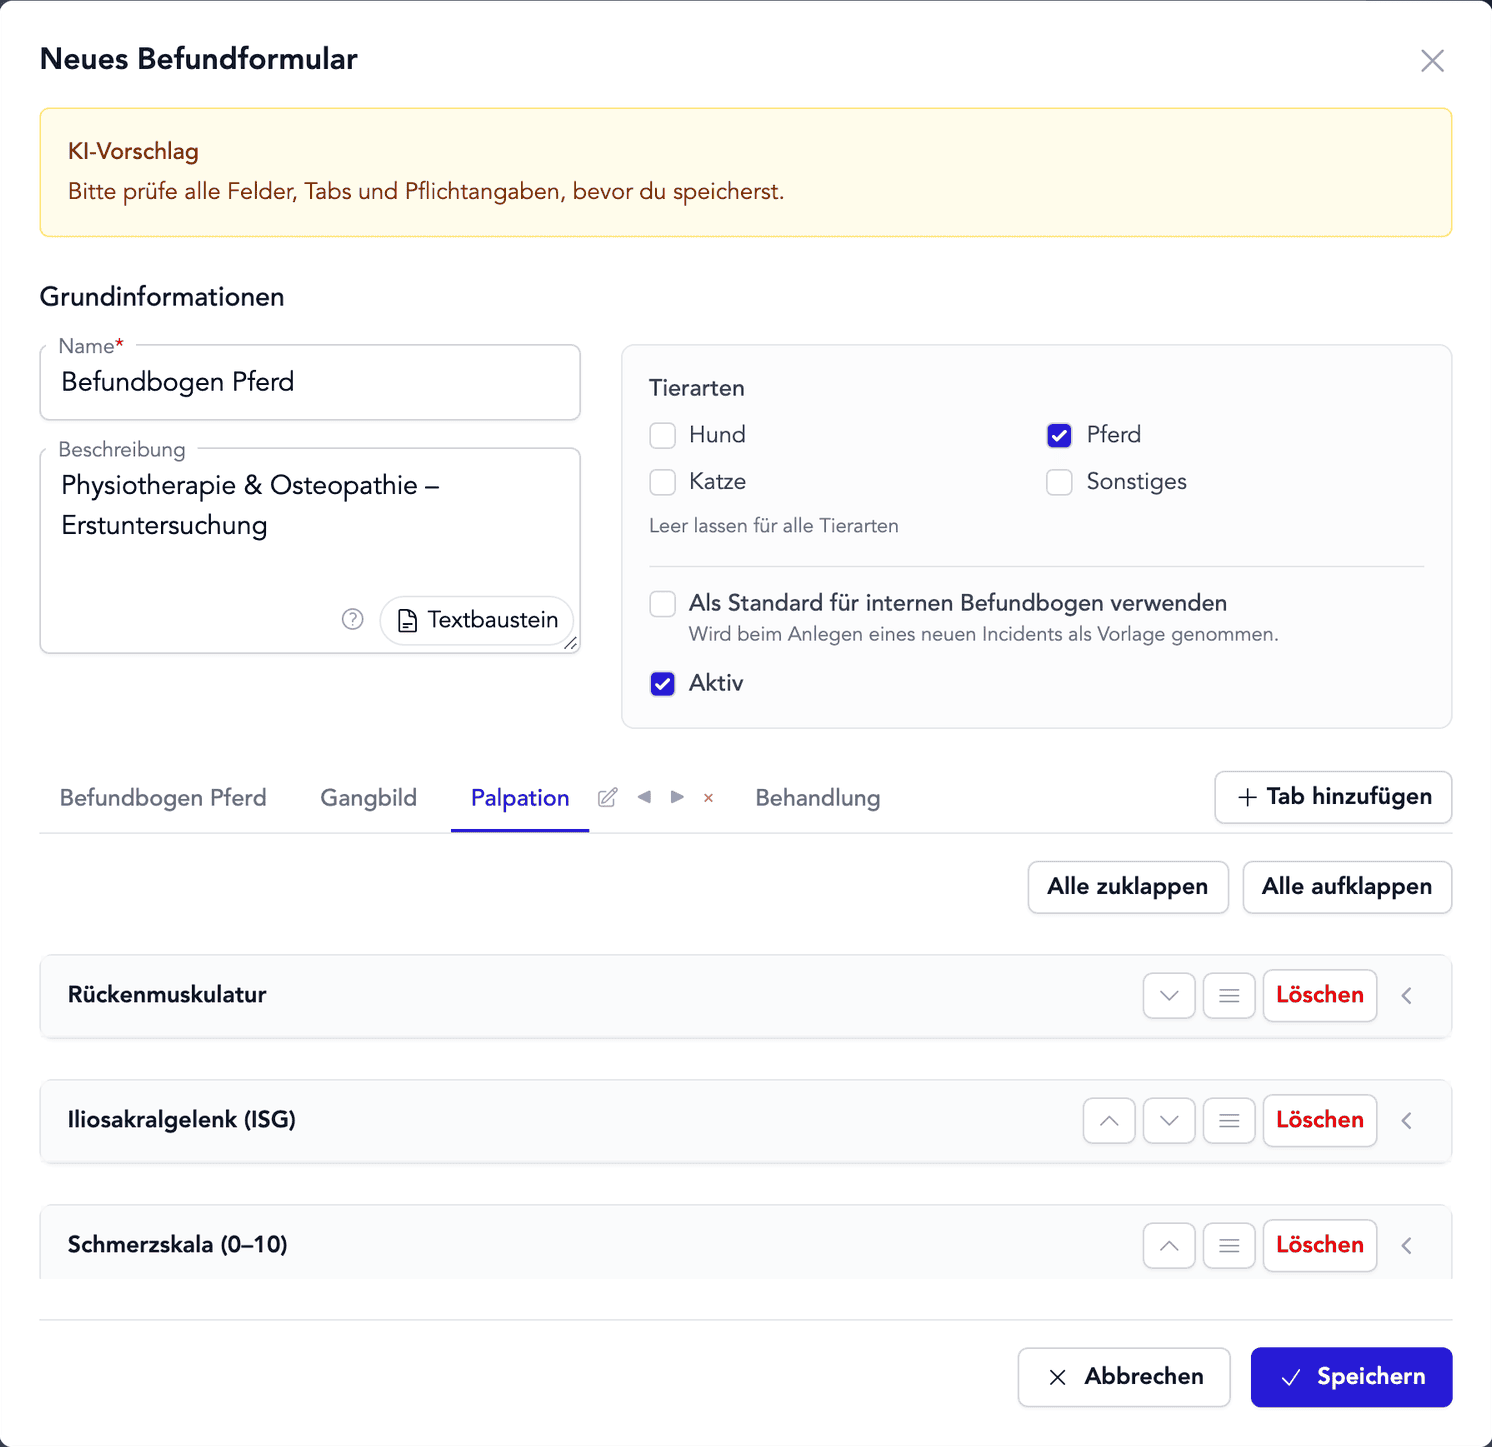Move Iliosakralgelenk (ISG) section down

pyautogui.click(x=1169, y=1120)
